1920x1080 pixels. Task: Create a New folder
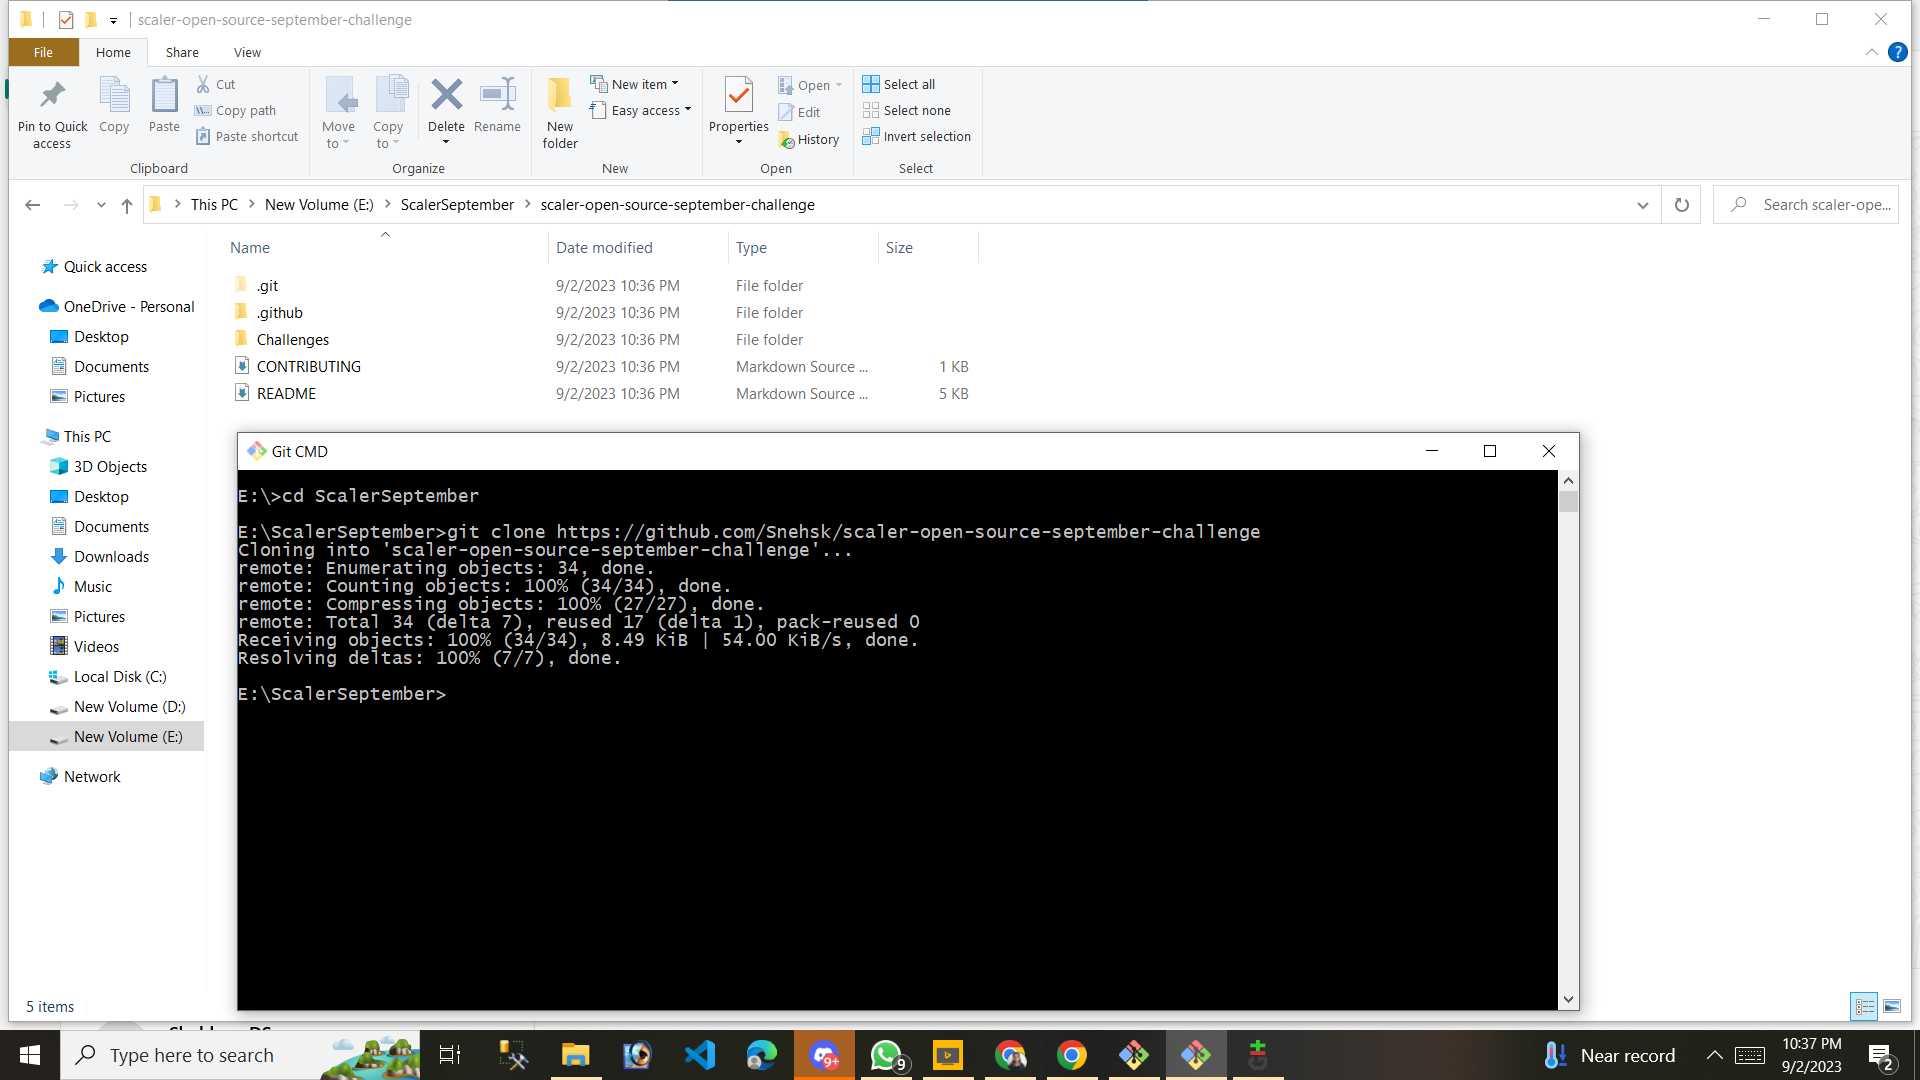click(x=559, y=110)
